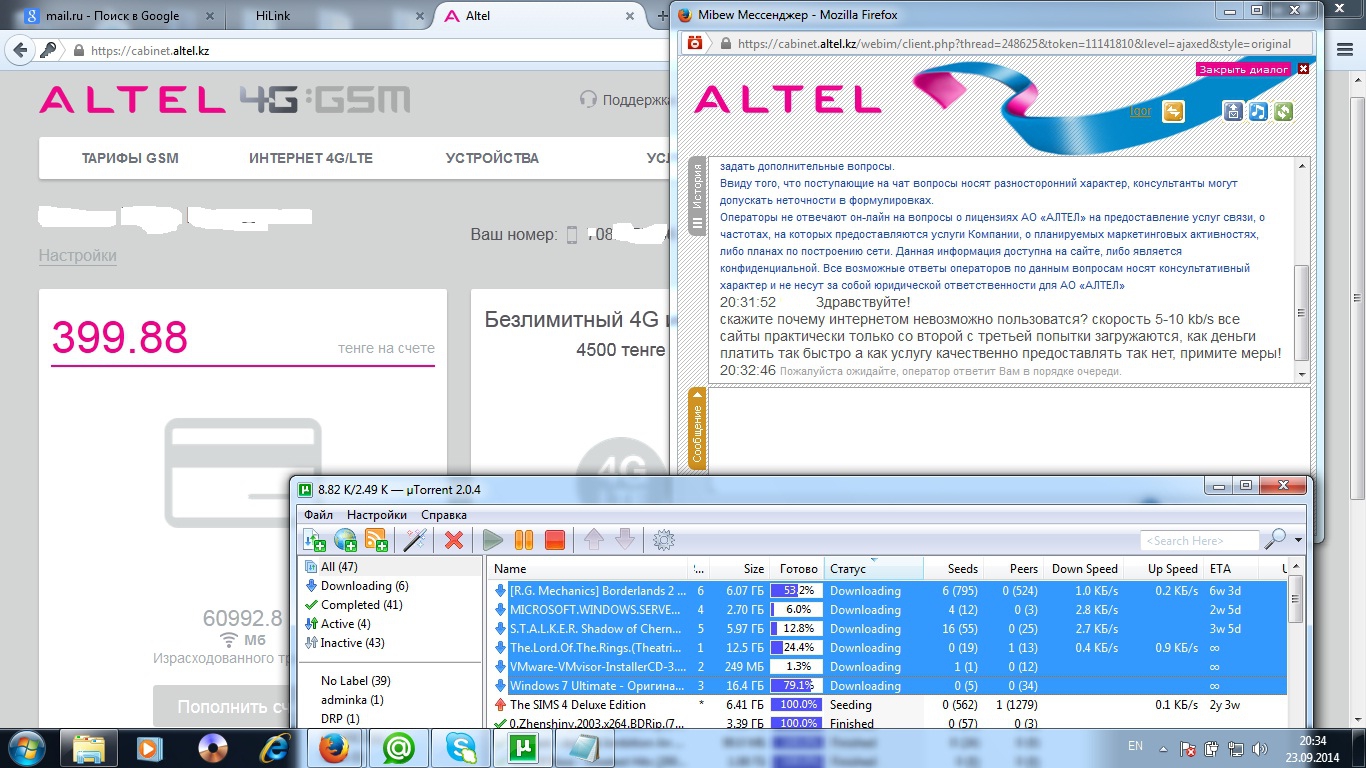
Task: Select the Borderlands 2 torrent row
Action: (888, 591)
